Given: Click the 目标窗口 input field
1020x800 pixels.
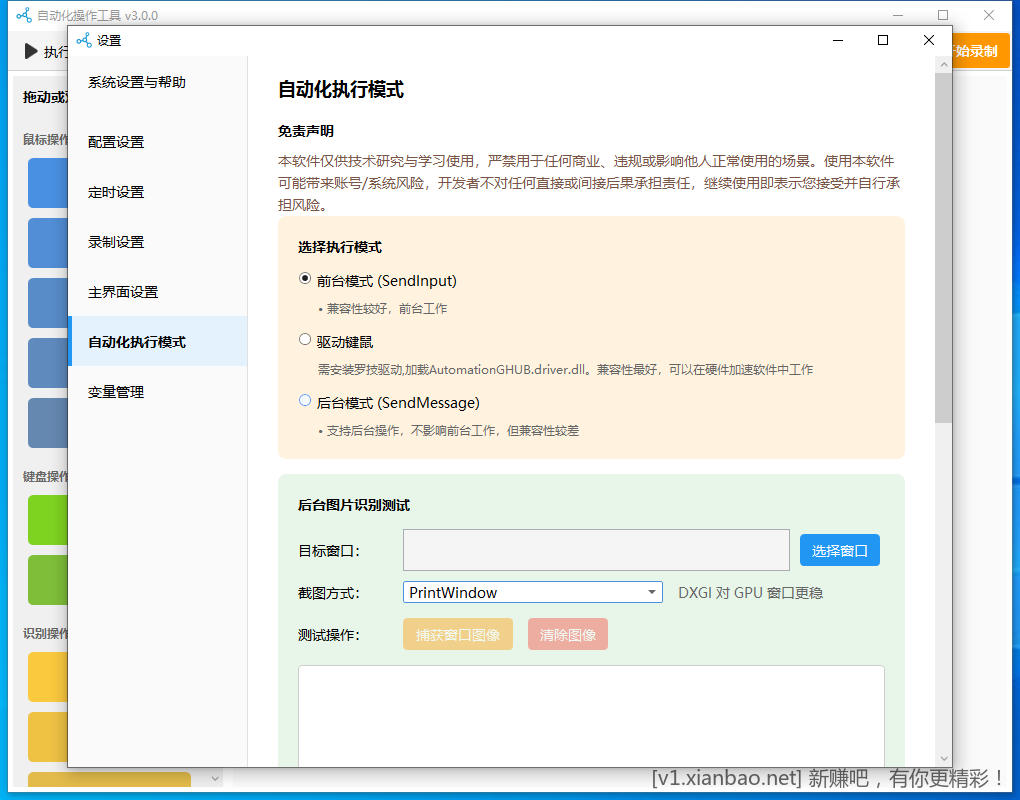Looking at the screenshot, I should pyautogui.click(x=596, y=549).
